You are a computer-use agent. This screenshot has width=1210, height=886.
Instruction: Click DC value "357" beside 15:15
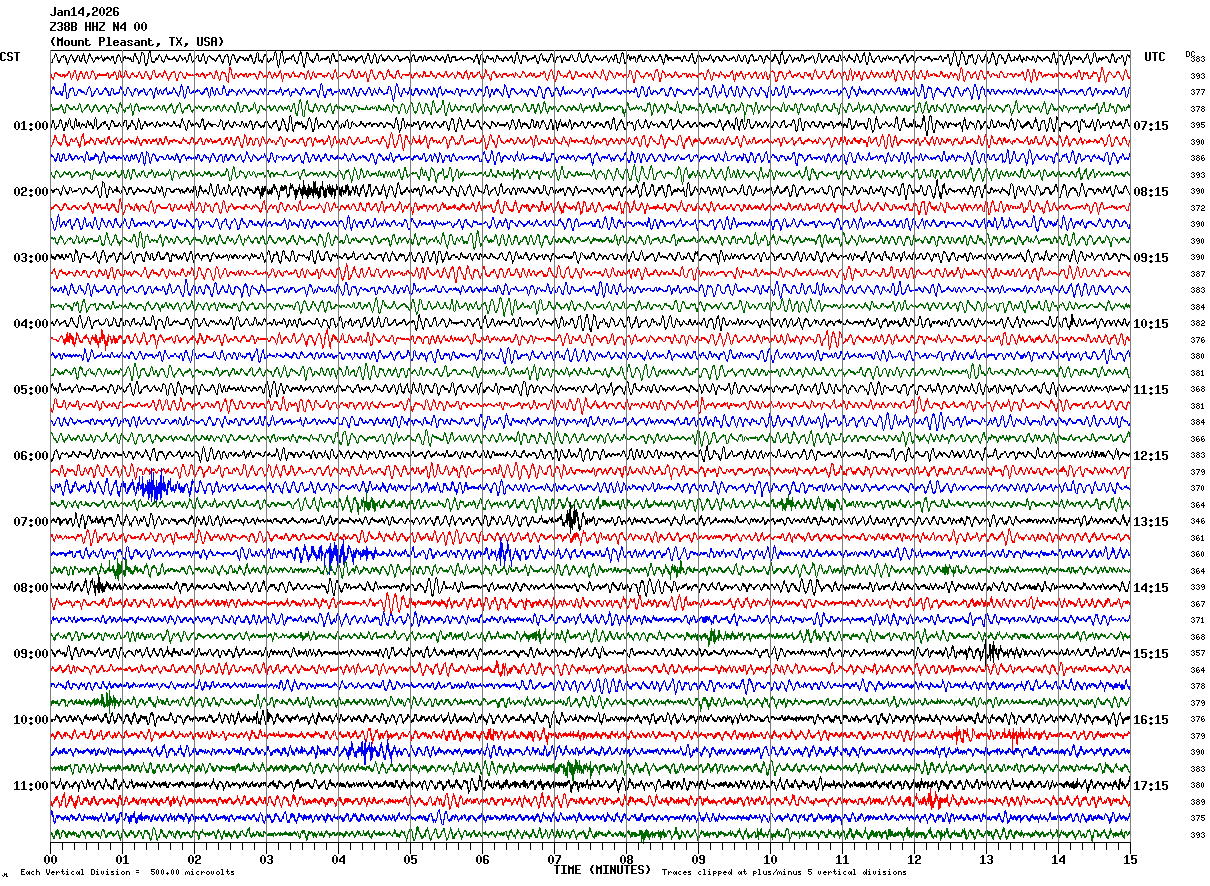point(1197,654)
